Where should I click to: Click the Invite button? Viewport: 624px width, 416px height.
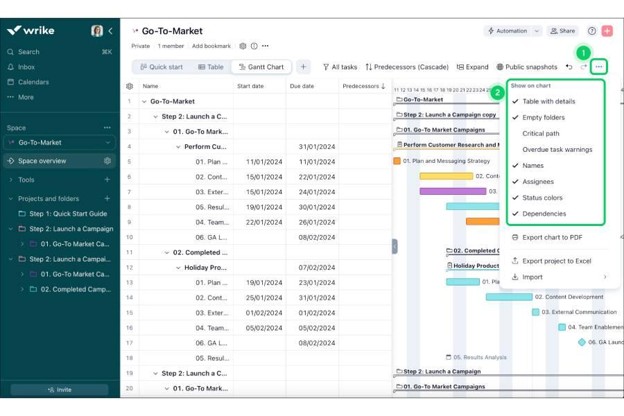tap(59, 390)
